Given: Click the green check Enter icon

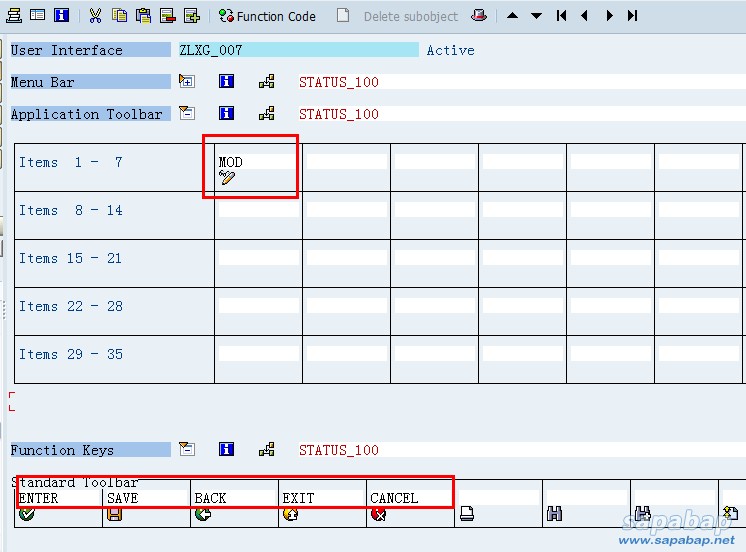Looking at the screenshot, I should (26, 515).
